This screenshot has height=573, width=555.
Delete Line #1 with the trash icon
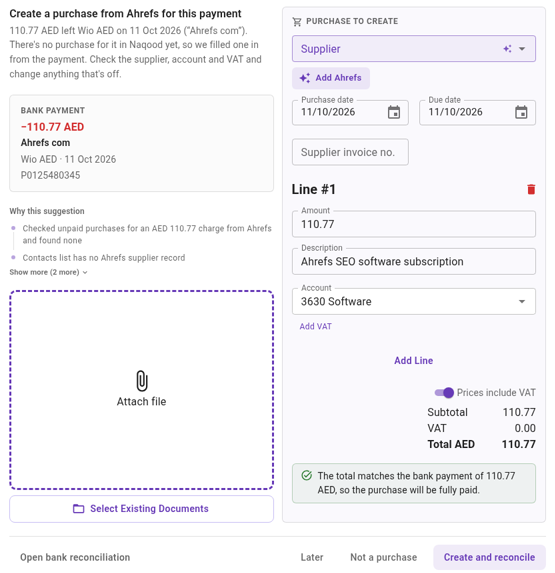pyautogui.click(x=531, y=189)
